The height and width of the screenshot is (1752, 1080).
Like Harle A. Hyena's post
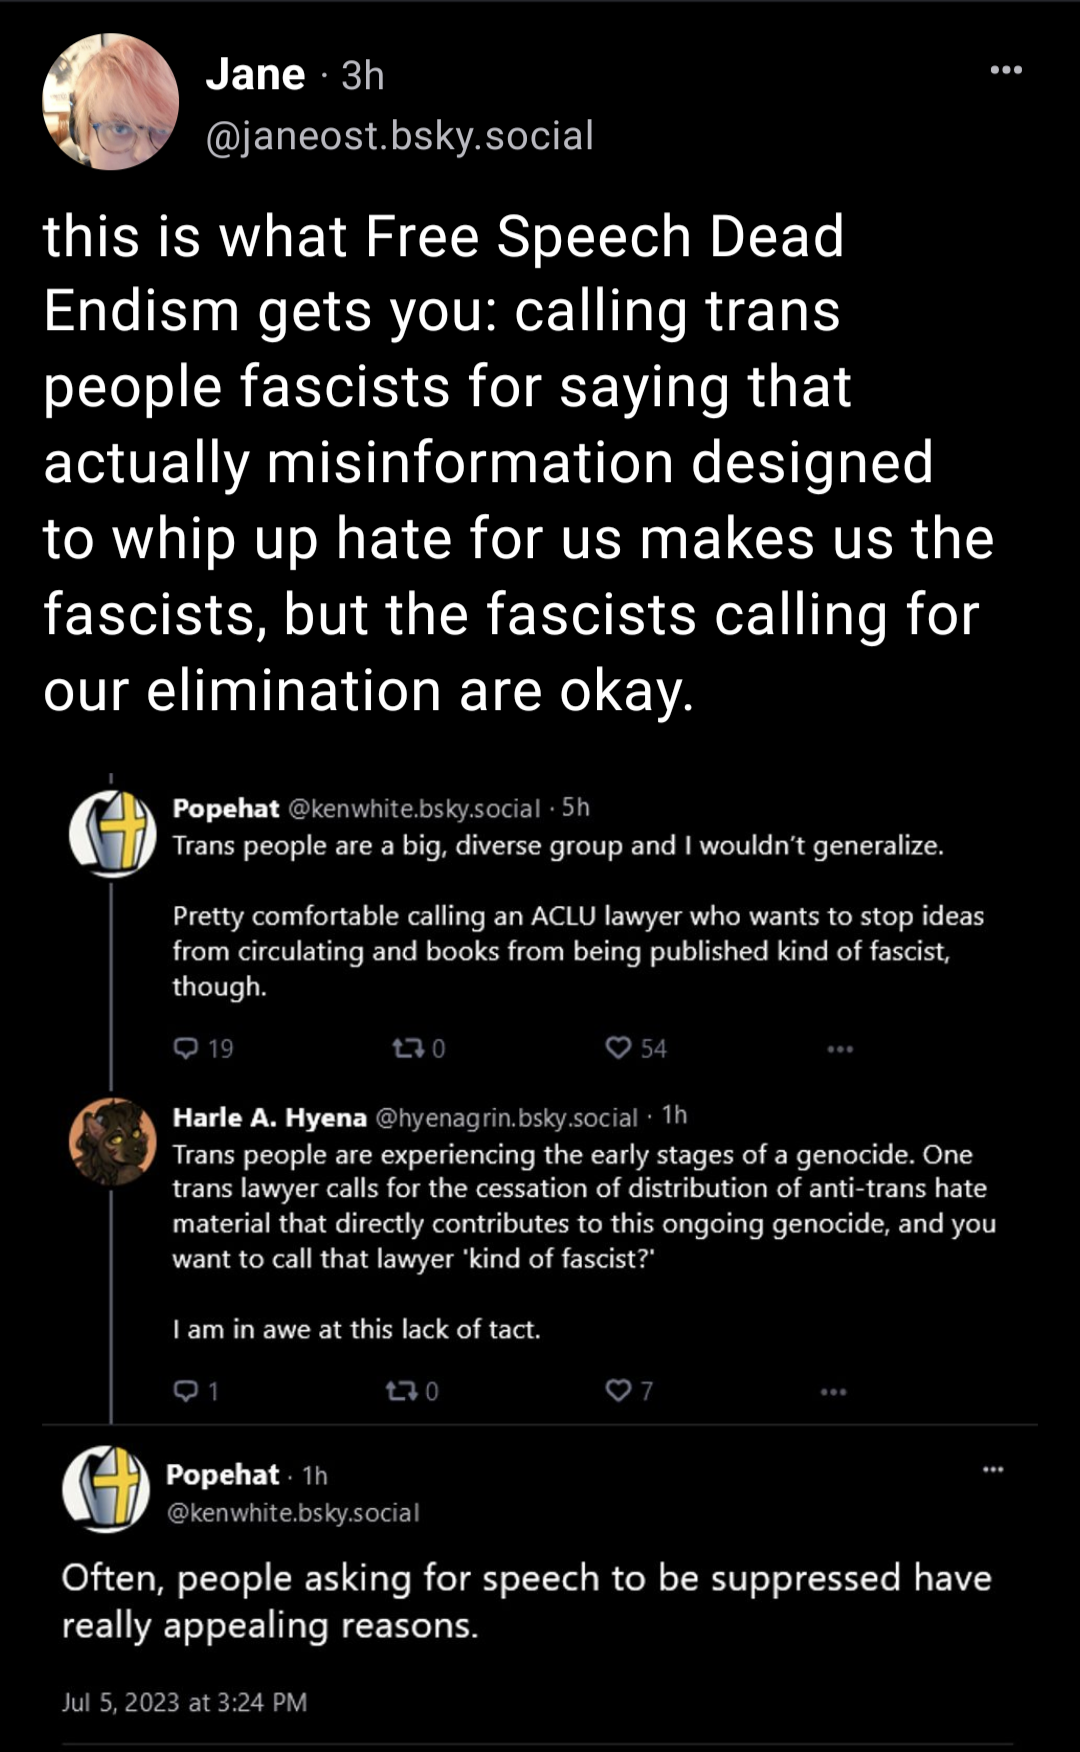coord(620,1391)
